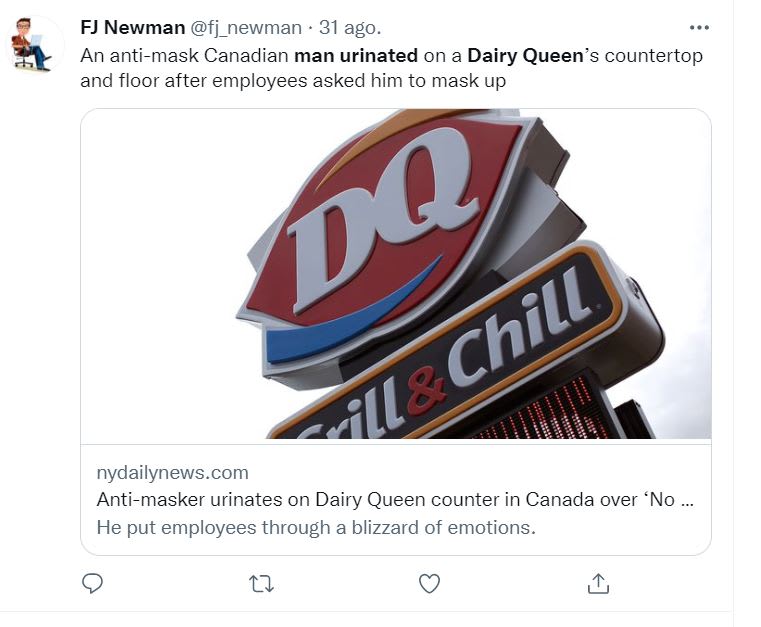Share the tweet via share icon
Screen dimensions: 761x627
[598, 583]
